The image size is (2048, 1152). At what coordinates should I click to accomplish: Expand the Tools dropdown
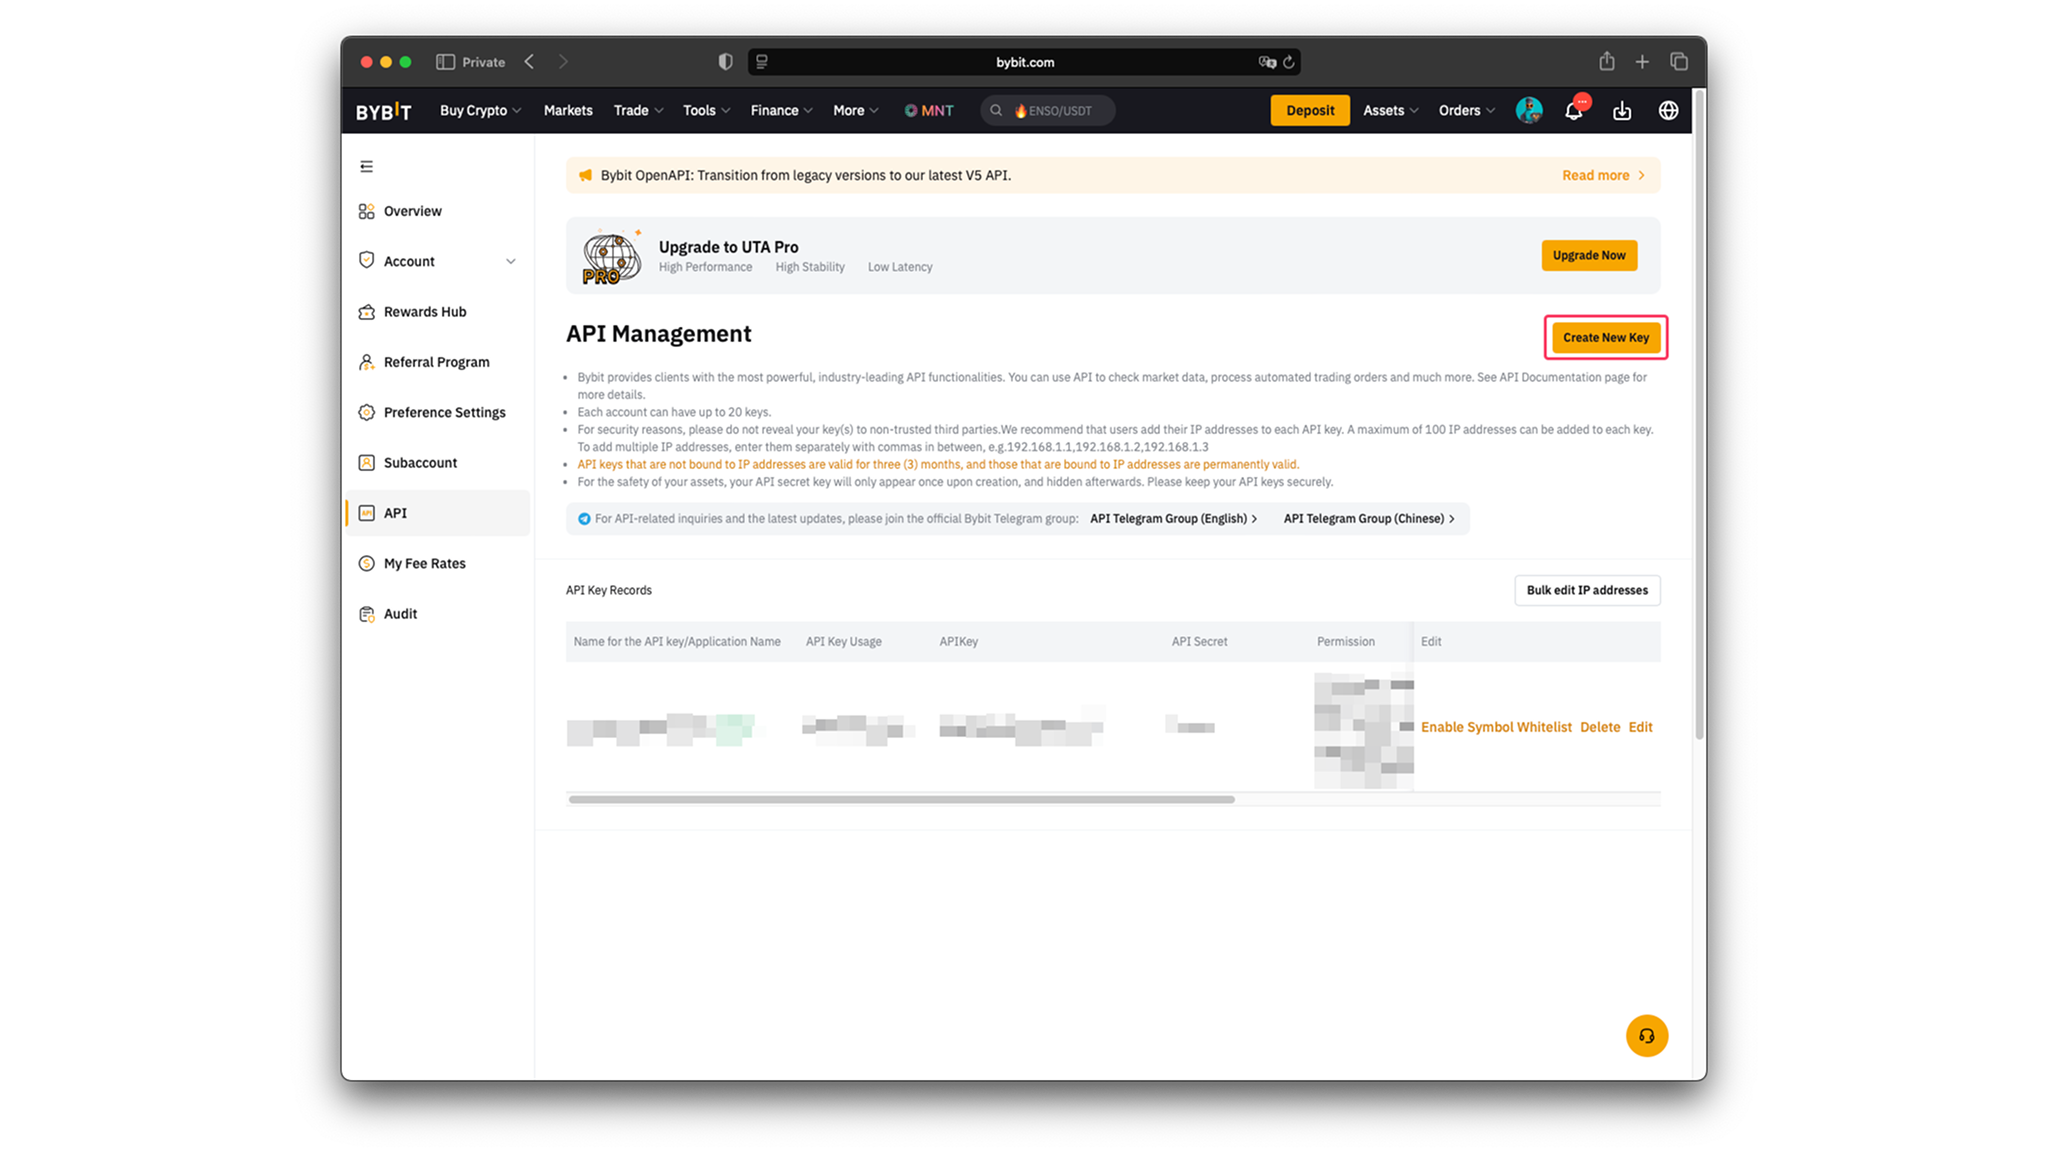(706, 111)
